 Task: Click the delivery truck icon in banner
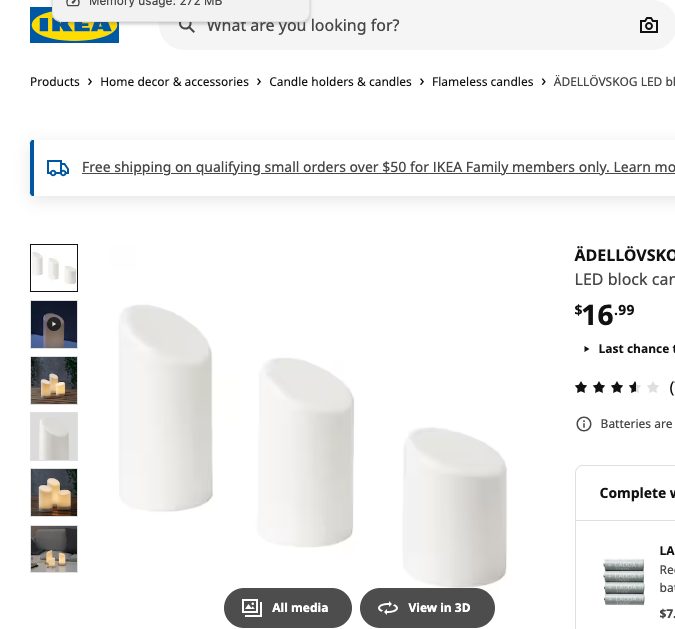pos(58,168)
